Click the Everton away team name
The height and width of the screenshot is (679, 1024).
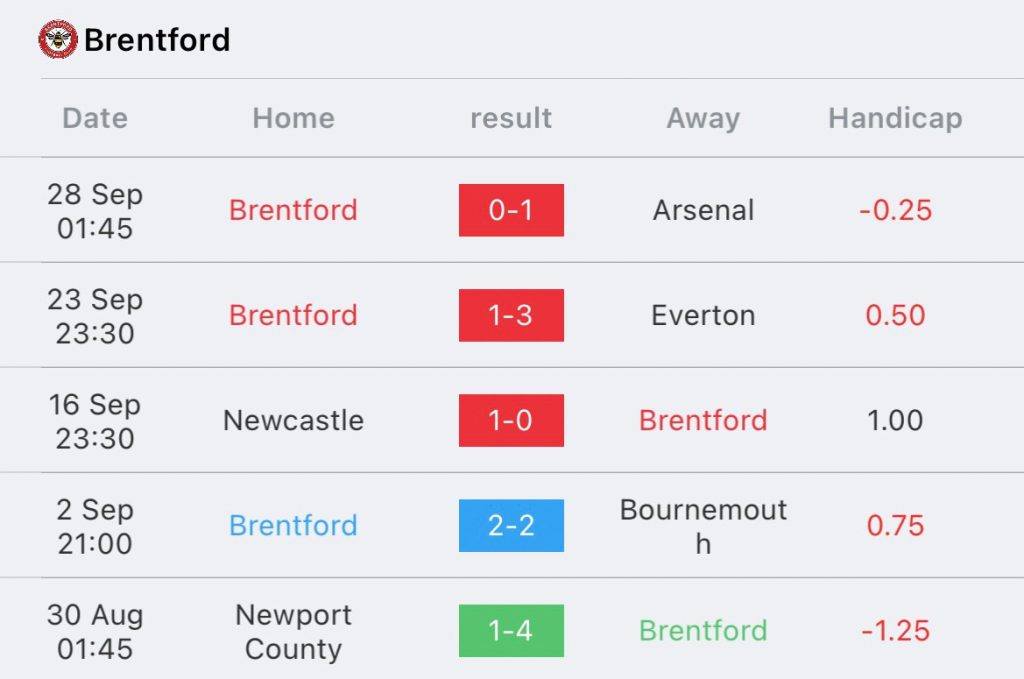[703, 315]
